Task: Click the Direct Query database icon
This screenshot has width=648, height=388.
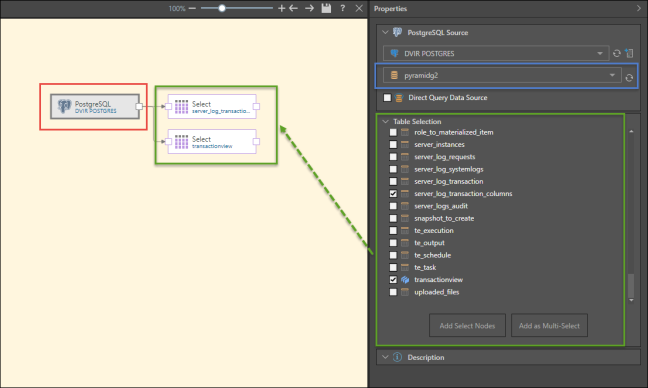Action: click(x=399, y=98)
